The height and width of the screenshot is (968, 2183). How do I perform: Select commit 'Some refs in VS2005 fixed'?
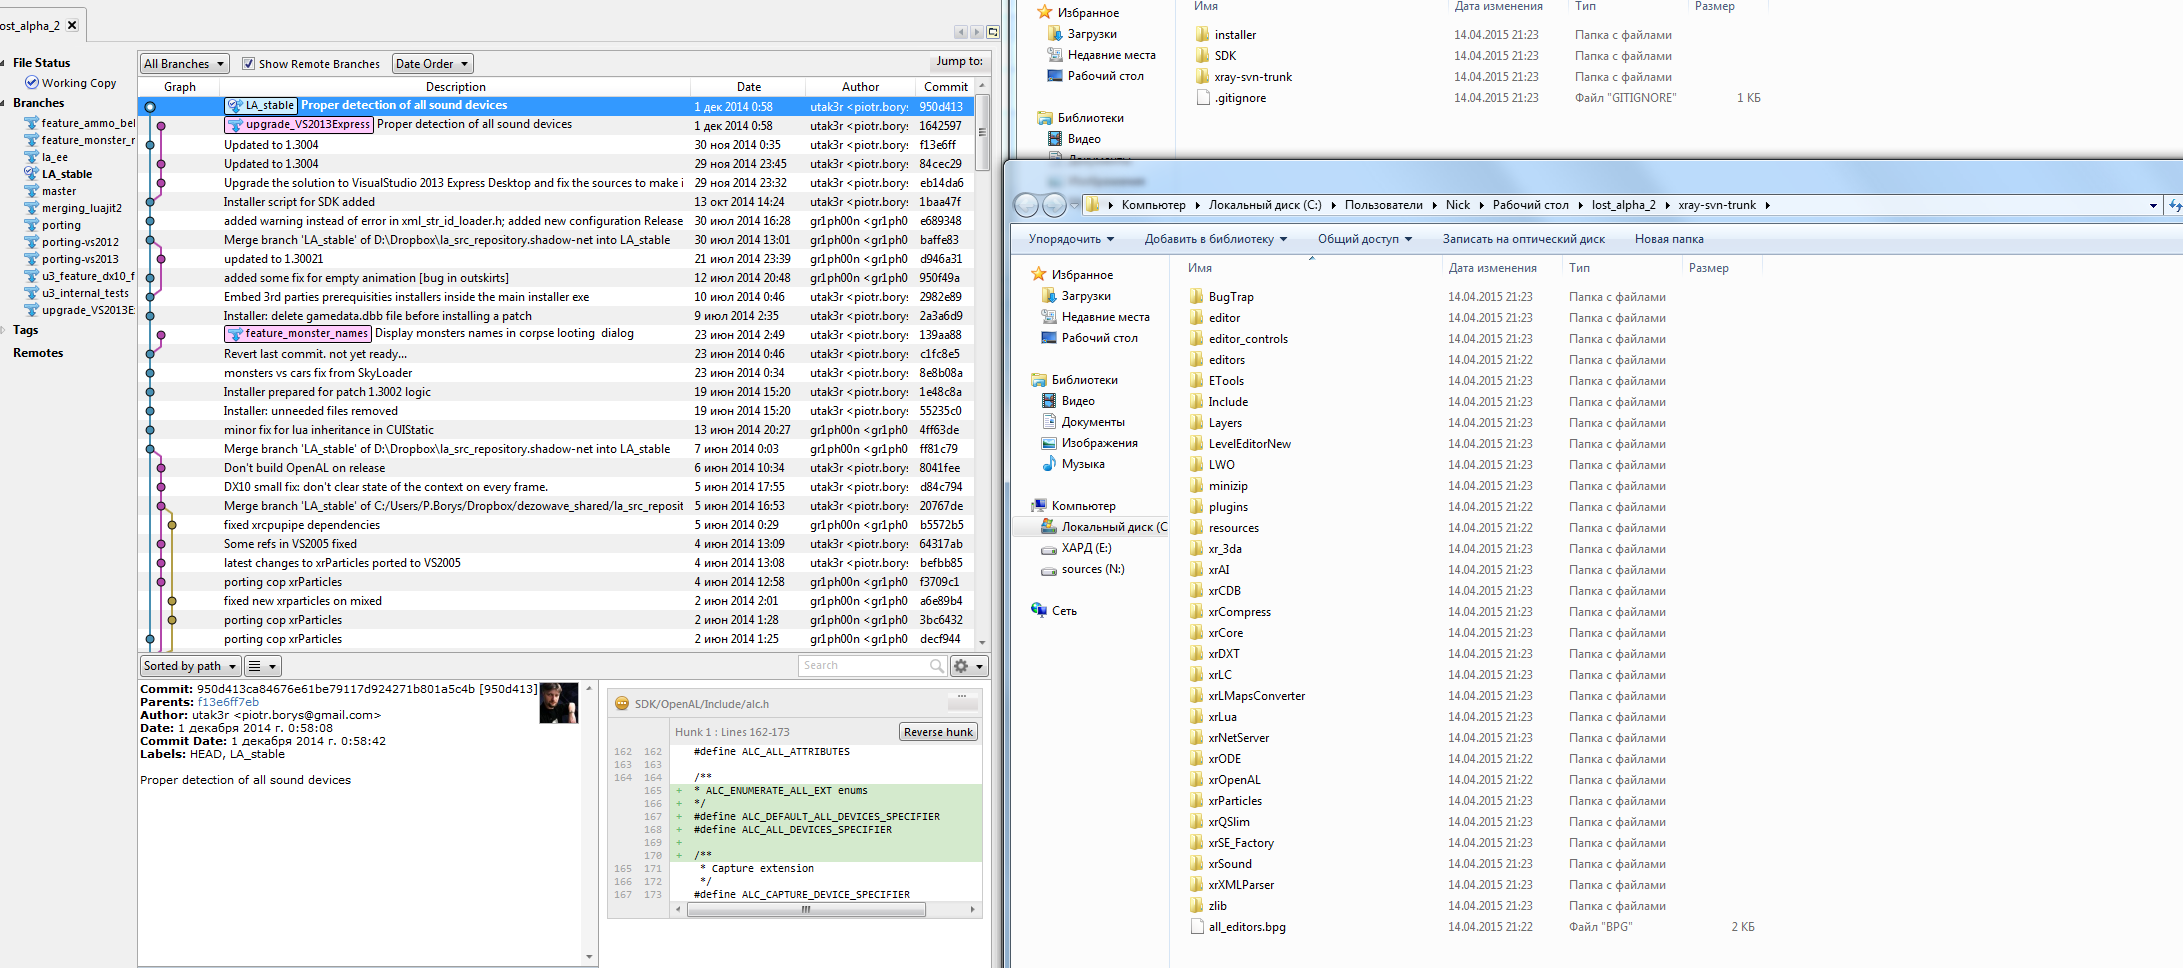556,544
